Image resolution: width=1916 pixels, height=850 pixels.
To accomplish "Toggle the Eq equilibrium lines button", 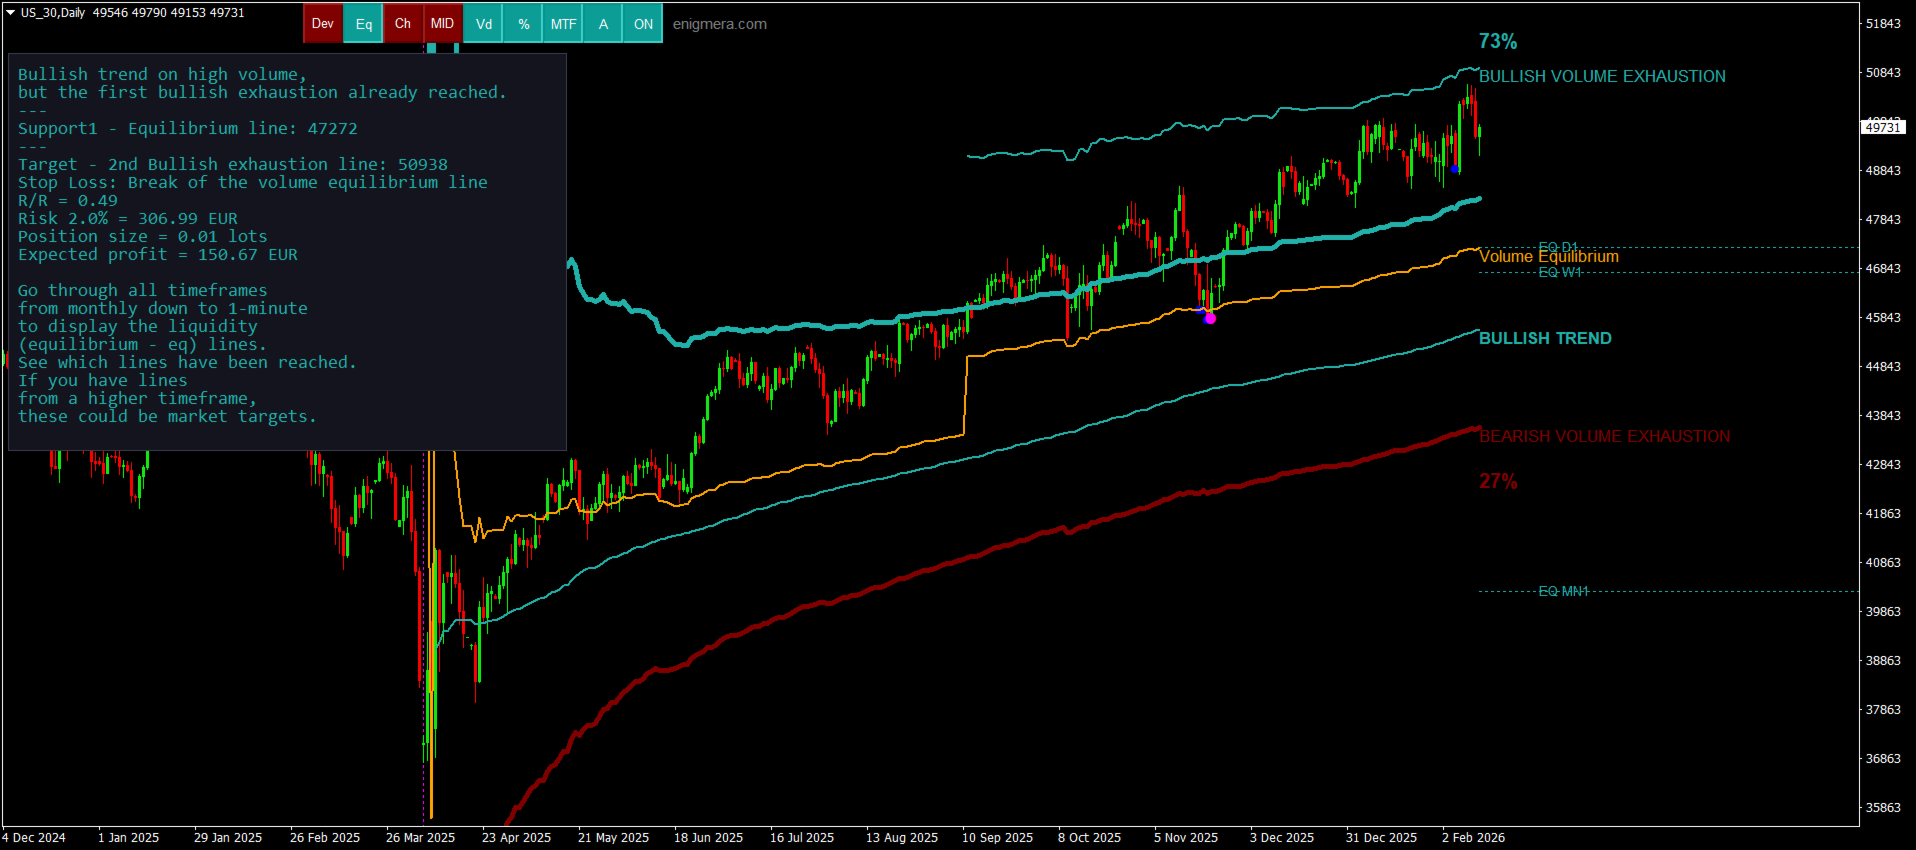I will point(363,24).
